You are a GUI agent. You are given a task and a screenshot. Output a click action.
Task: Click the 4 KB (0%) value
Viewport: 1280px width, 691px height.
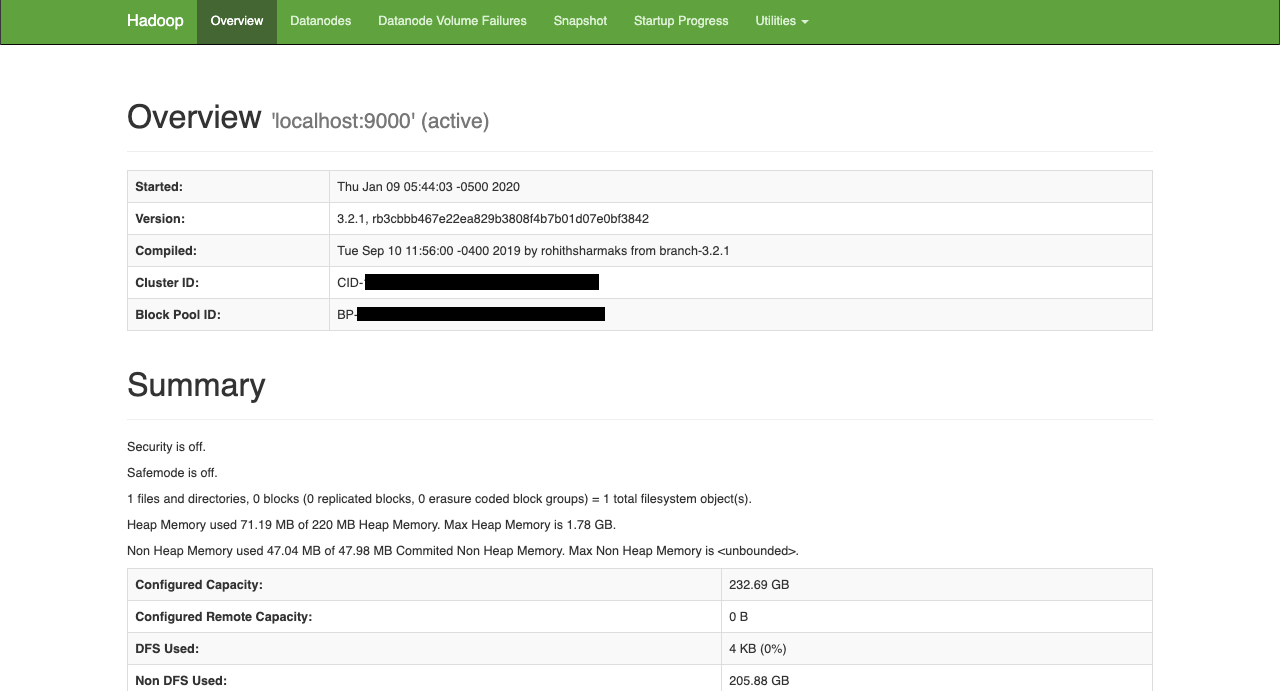click(758, 649)
